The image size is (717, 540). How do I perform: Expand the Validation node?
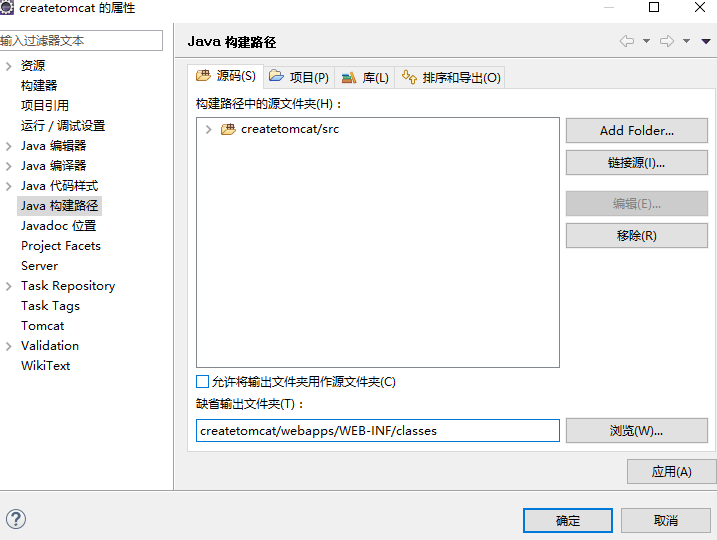click(x=9, y=346)
